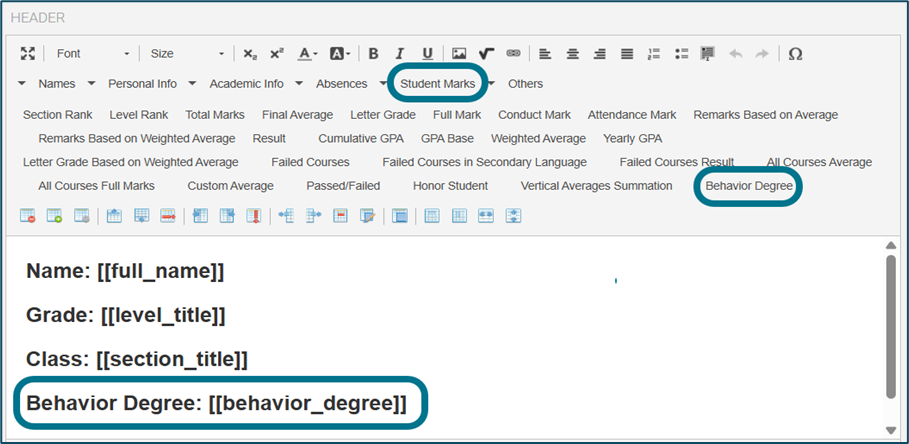
Task: Open the Student Marks menu
Action: coord(437,84)
